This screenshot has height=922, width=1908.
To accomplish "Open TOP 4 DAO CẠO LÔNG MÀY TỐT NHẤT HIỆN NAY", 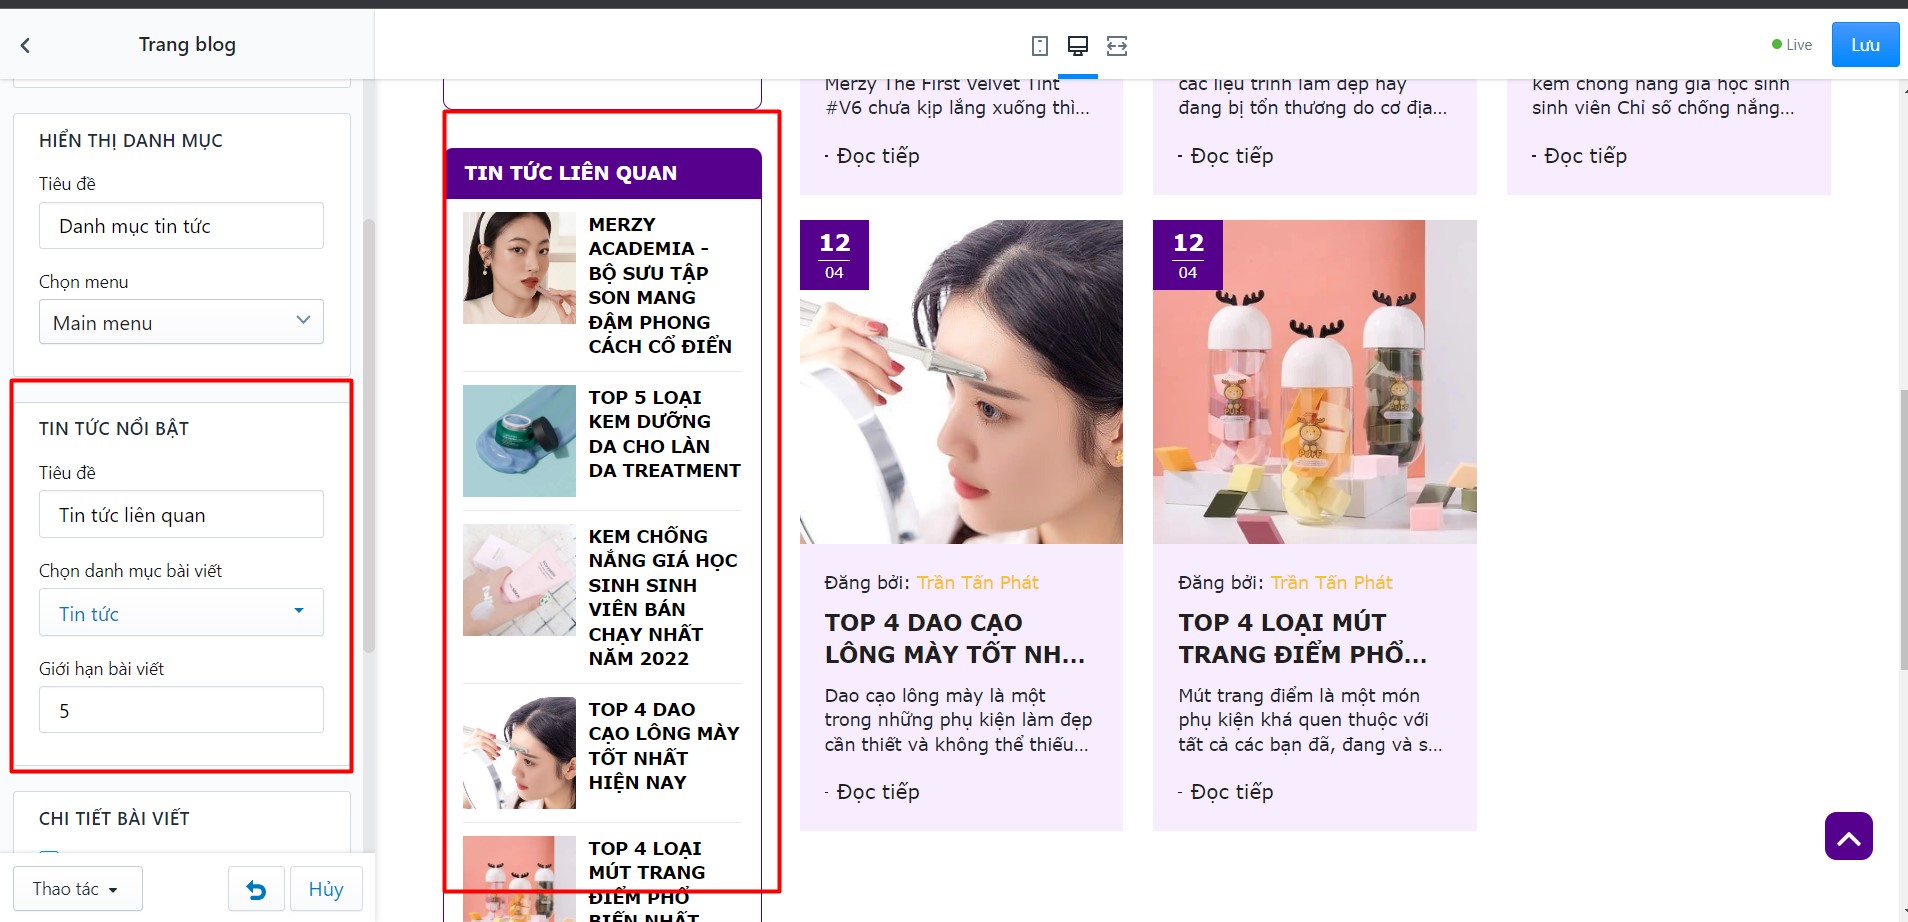I will (x=664, y=746).
